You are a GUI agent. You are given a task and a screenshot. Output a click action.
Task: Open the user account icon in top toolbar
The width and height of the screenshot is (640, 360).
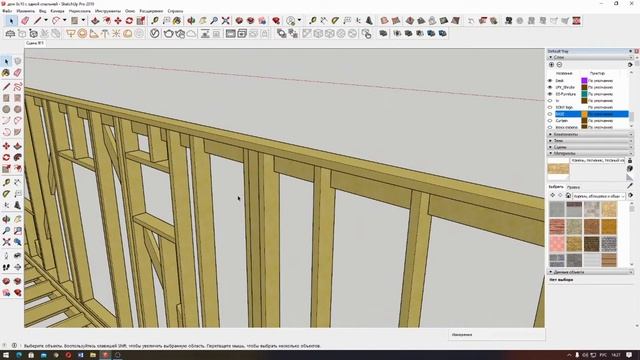coord(291,20)
